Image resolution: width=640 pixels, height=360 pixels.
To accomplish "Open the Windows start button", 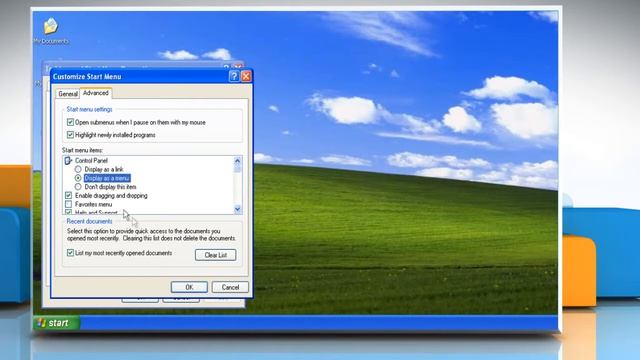I will click(x=56, y=323).
